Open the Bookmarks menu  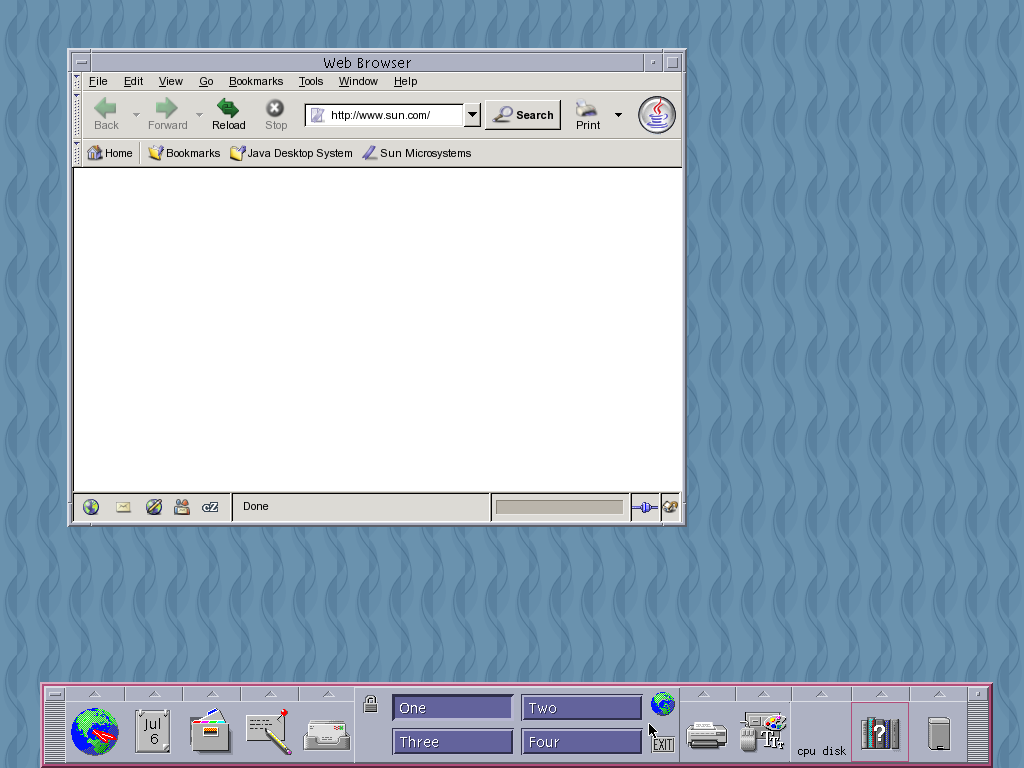256,81
